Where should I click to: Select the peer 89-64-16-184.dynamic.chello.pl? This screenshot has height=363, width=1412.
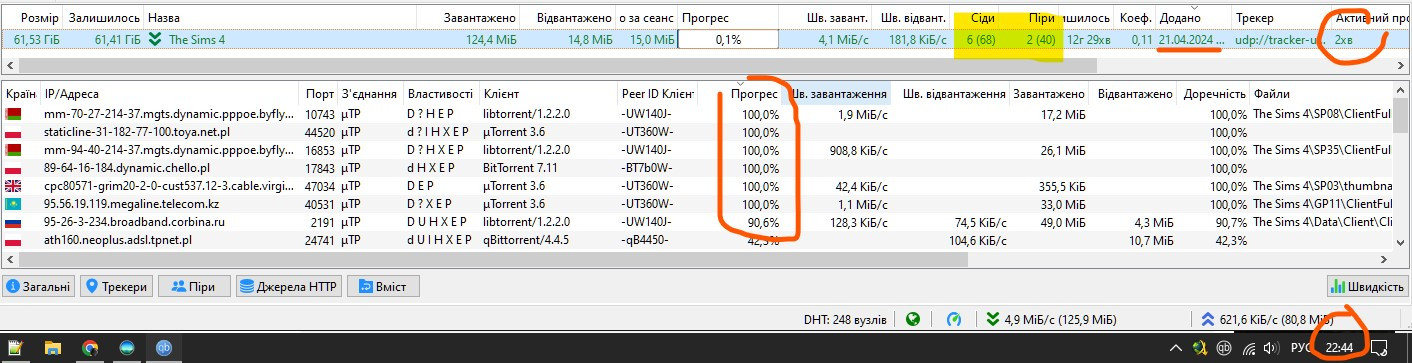pyautogui.click(x=127, y=168)
